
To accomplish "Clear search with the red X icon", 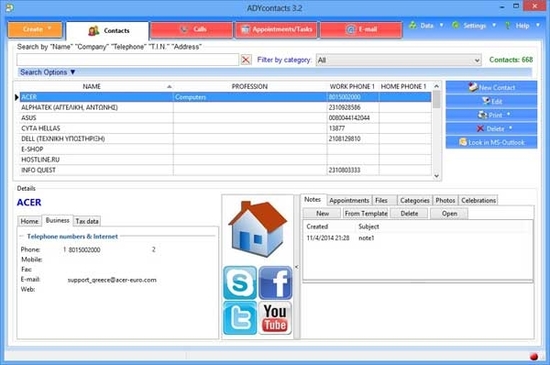I will click(246, 60).
